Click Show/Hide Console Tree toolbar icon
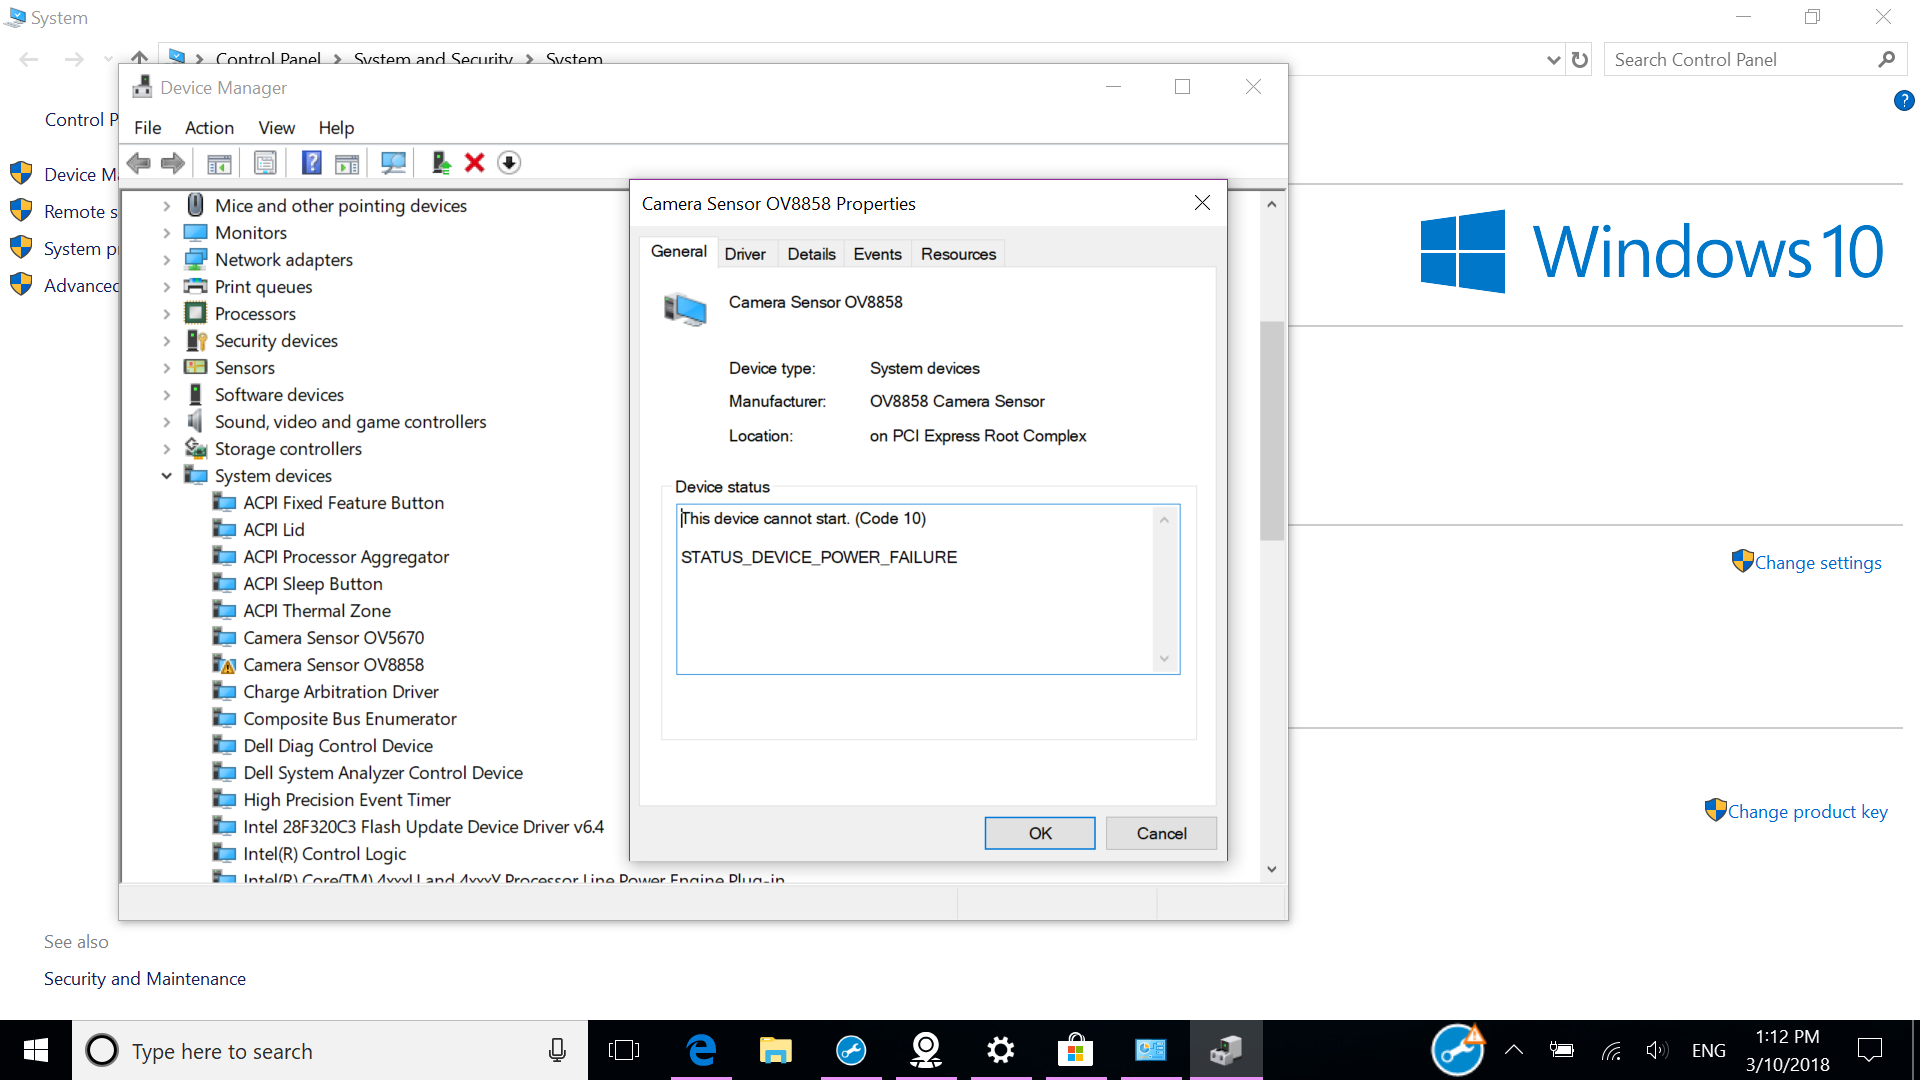 [x=219, y=163]
